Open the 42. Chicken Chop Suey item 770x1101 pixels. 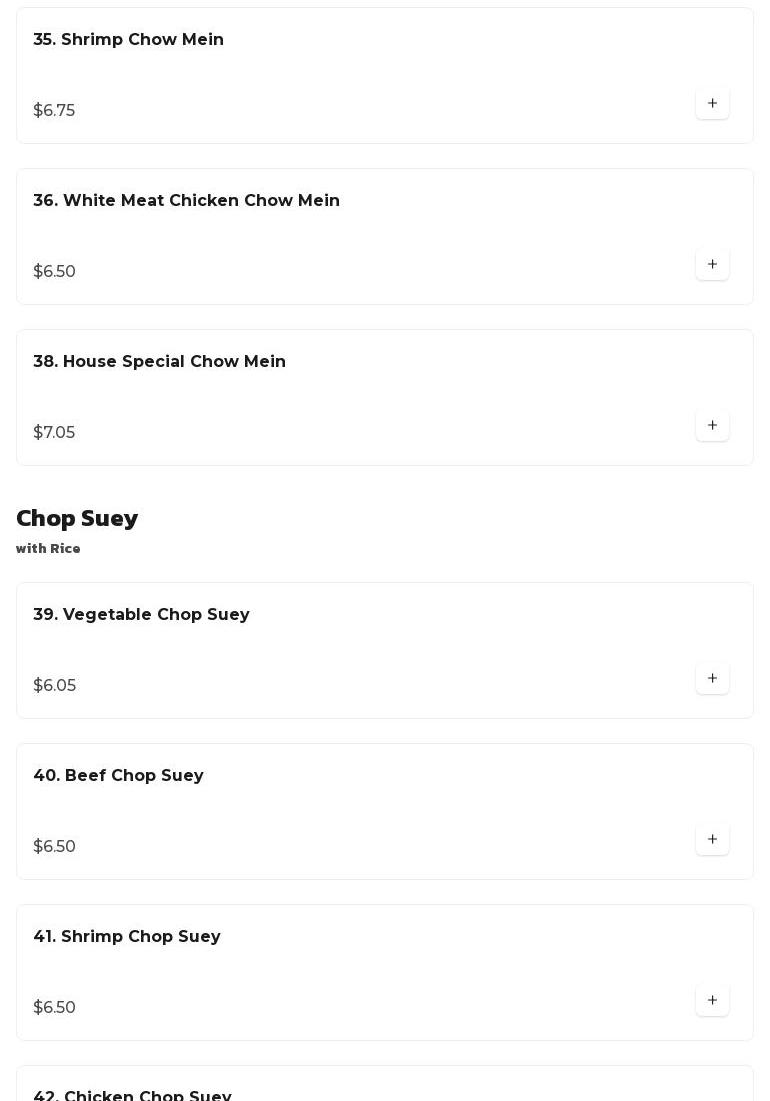[132, 1095]
